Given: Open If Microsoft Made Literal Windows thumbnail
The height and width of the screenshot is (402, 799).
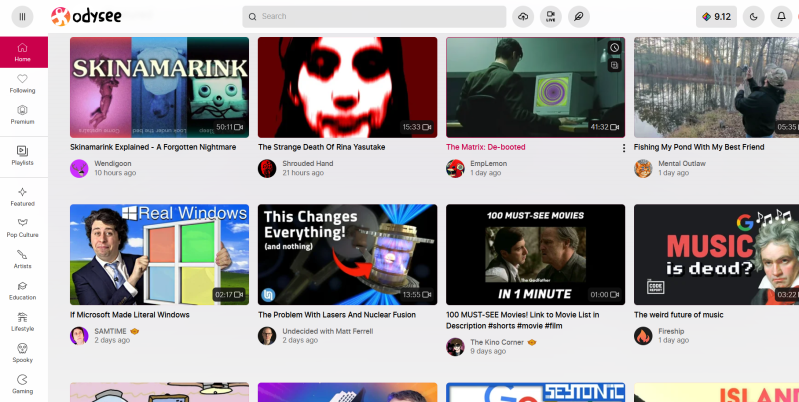Looking at the screenshot, I should point(159,255).
